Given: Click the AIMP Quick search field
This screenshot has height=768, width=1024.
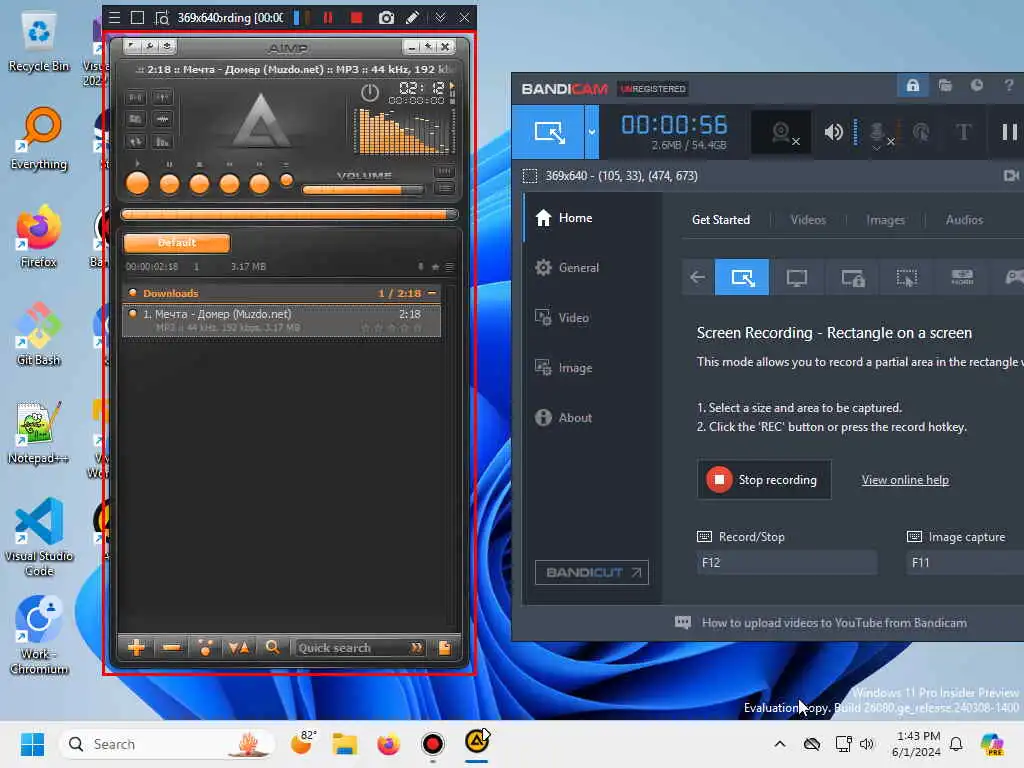Looking at the screenshot, I should click(351, 647).
